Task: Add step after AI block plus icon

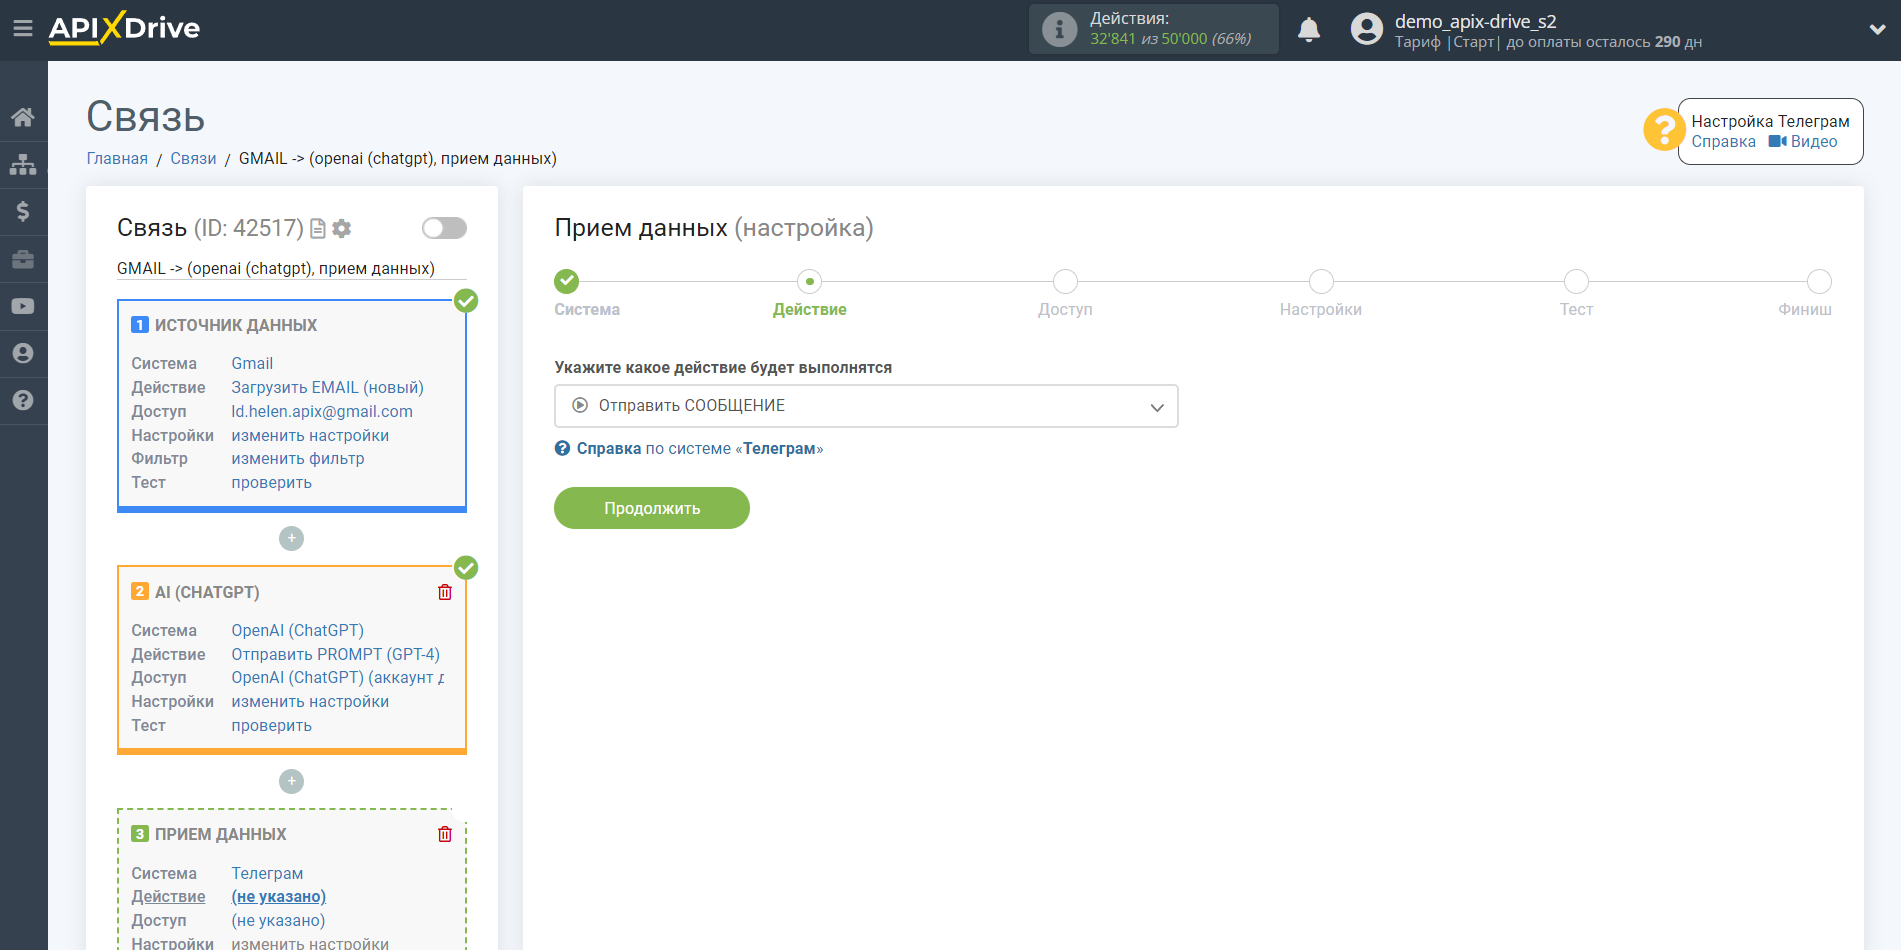Action: click(x=291, y=781)
